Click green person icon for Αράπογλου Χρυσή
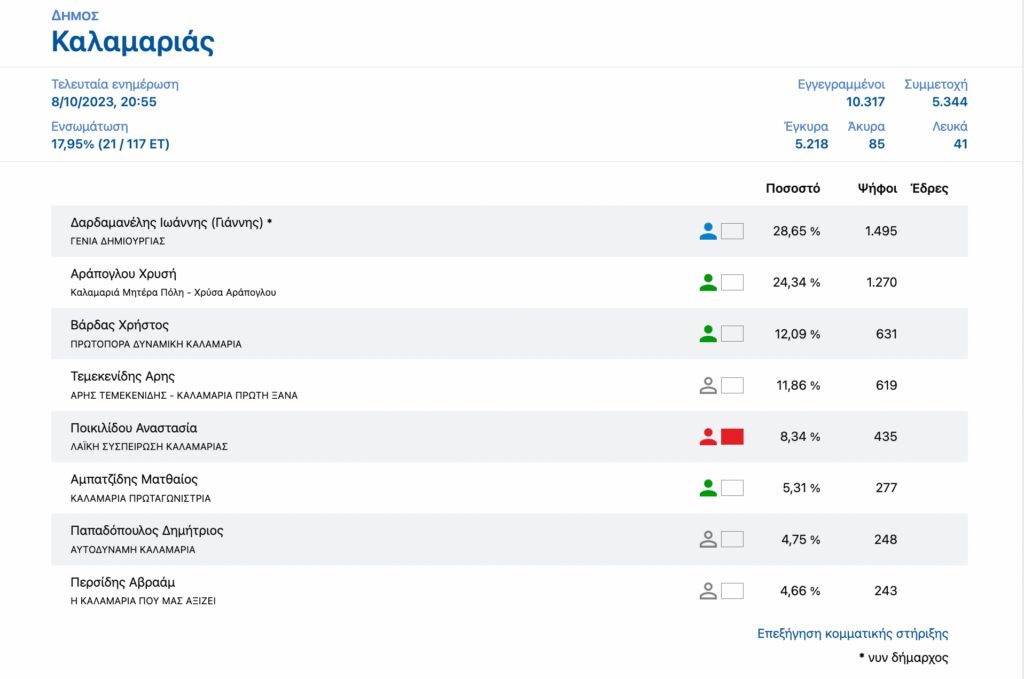Viewport: 1024px width, 679px height. [708, 283]
